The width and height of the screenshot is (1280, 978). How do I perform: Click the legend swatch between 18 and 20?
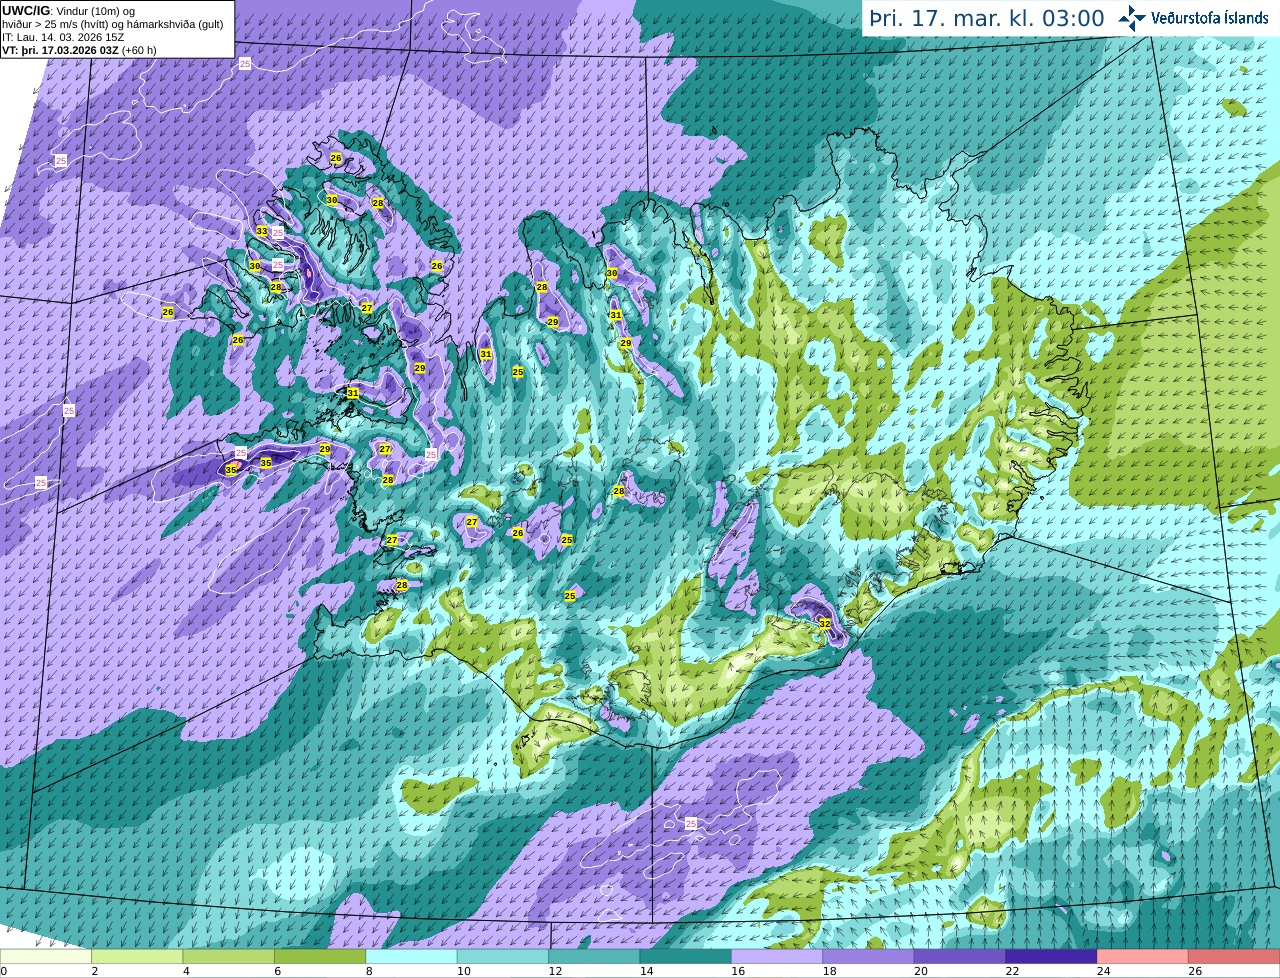pyautogui.click(x=868, y=957)
